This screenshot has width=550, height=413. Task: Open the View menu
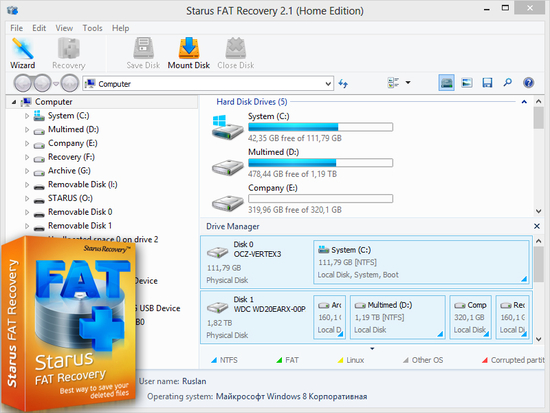point(64,28)
